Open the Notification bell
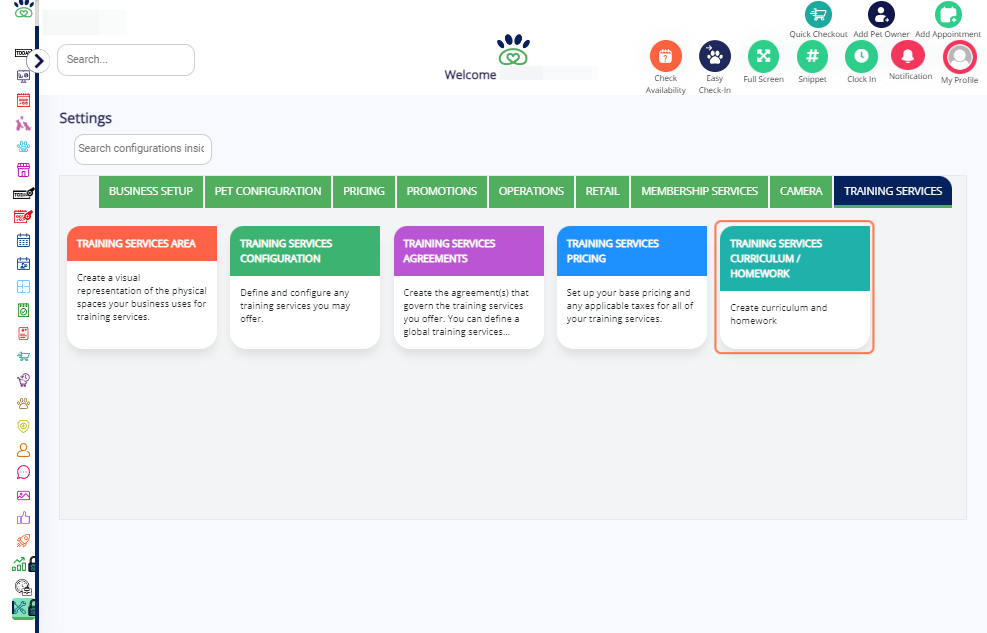This screenshot has width=987, height=633. [908, 56]
